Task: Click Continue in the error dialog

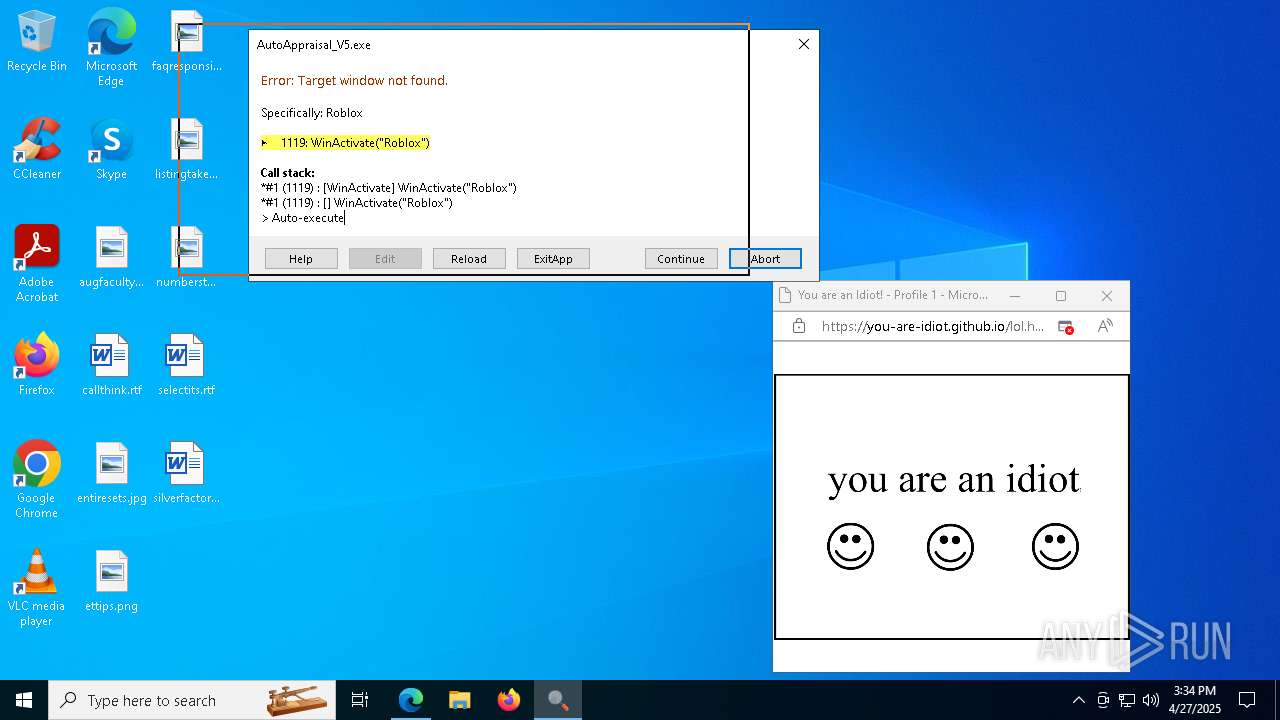Action: (681, 259)
